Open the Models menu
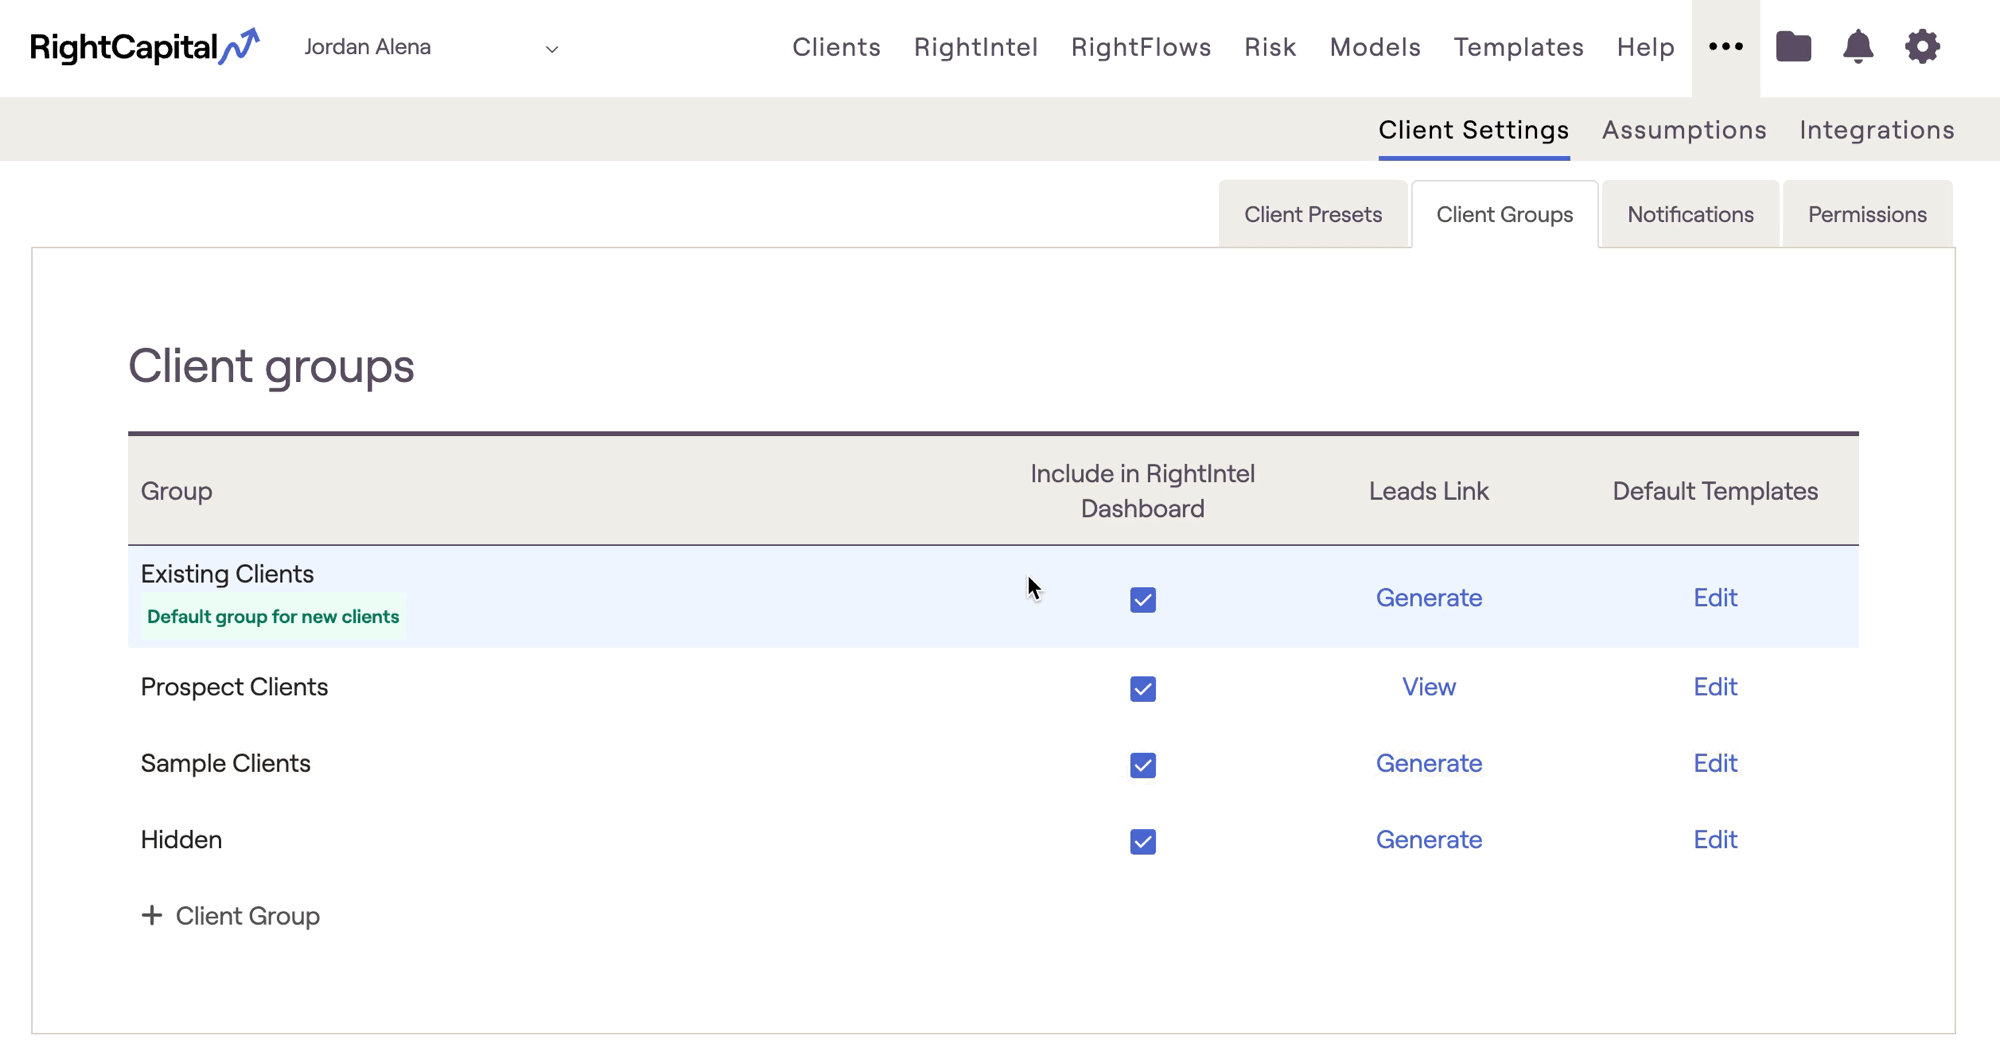This screenshot has width=2000, height=1060. pyautogui.click(x=1375, y=47)
